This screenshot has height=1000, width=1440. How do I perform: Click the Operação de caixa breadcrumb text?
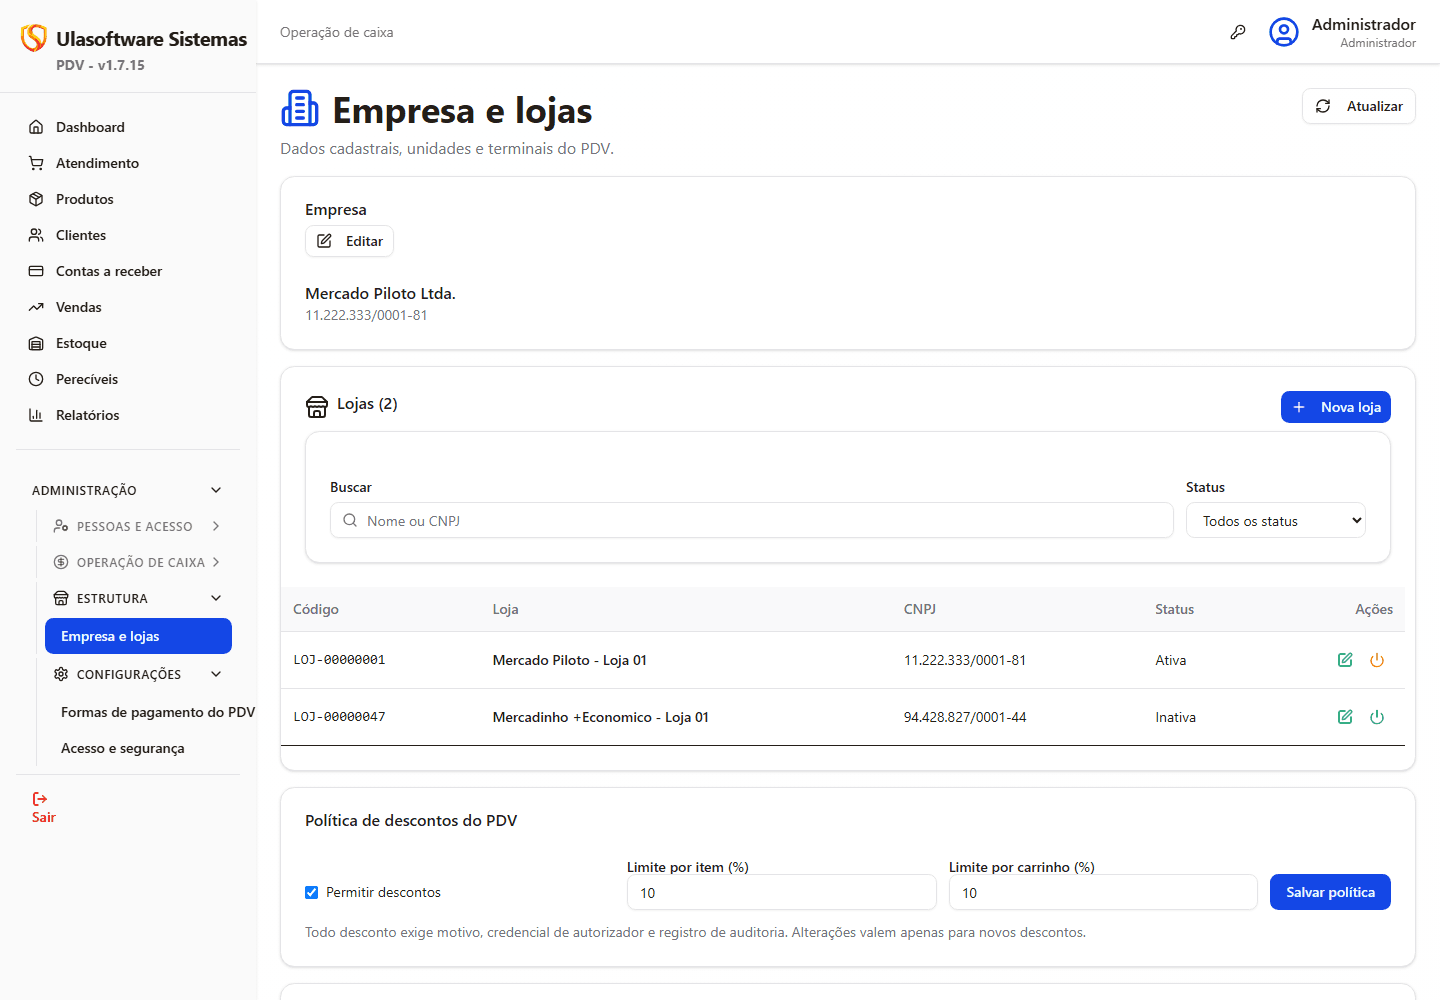[x=337, y=32]
